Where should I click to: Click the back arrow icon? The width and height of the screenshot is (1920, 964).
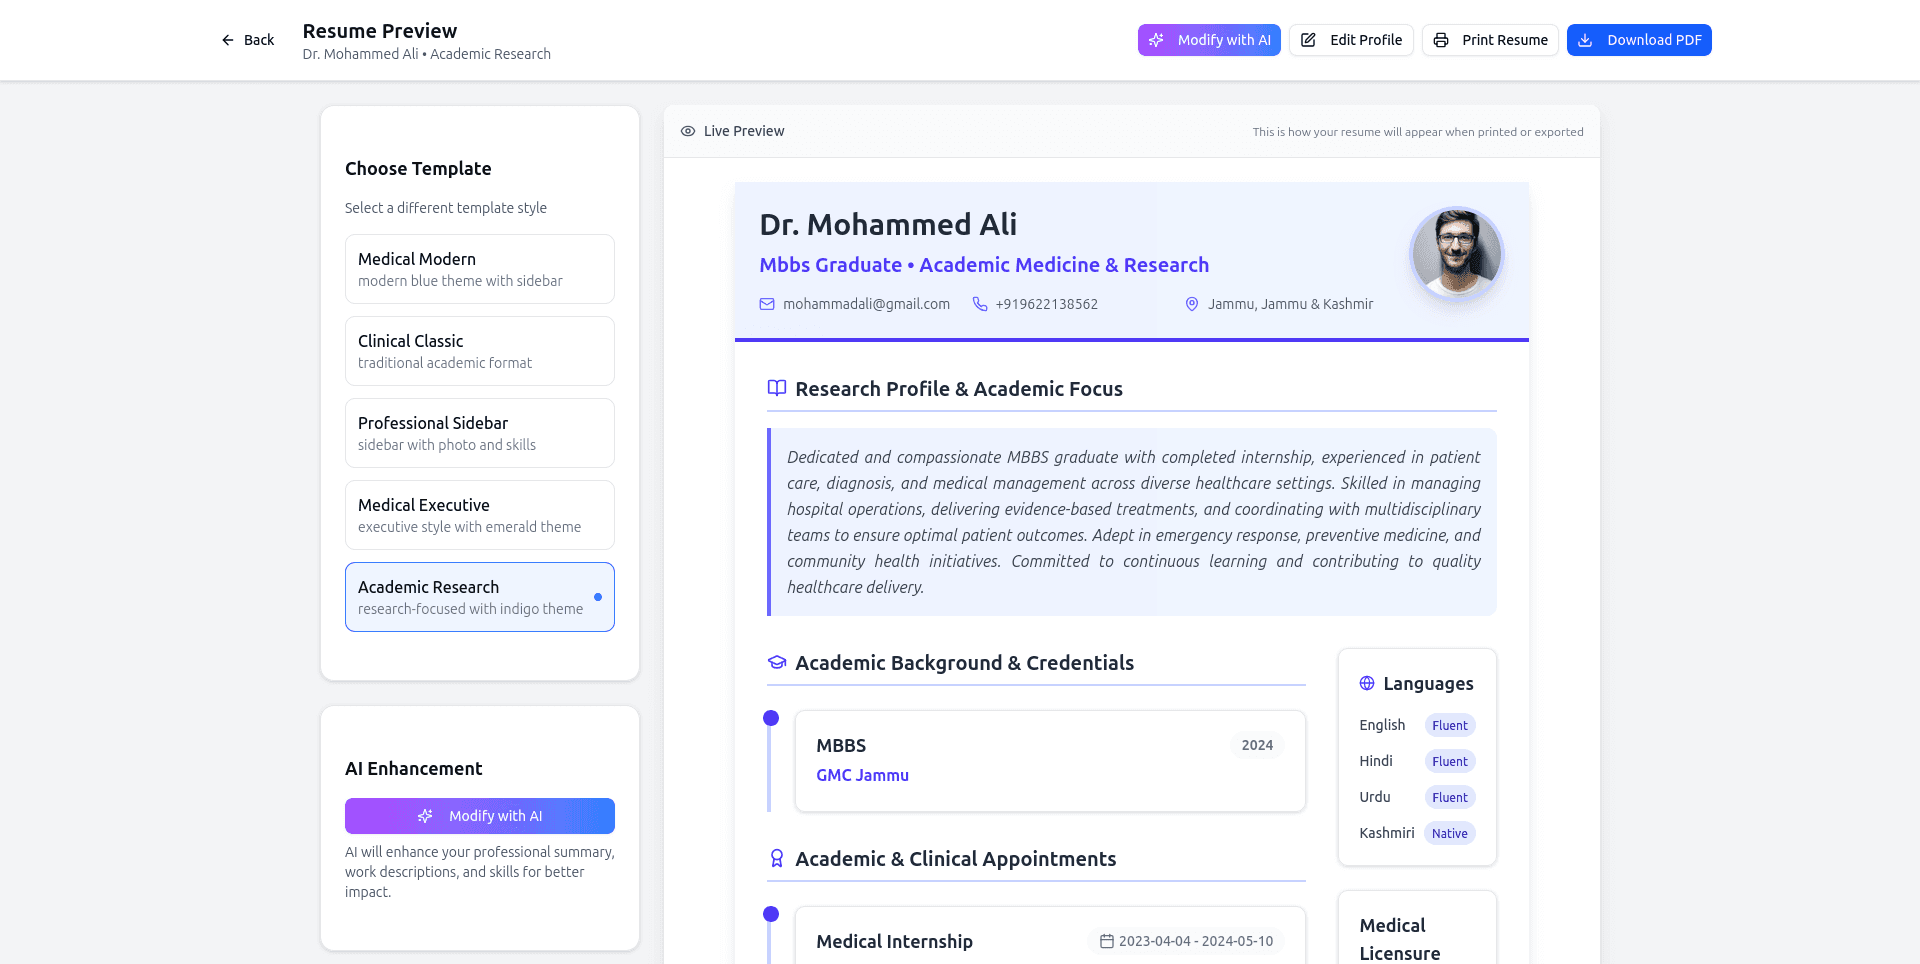[228, 40]
